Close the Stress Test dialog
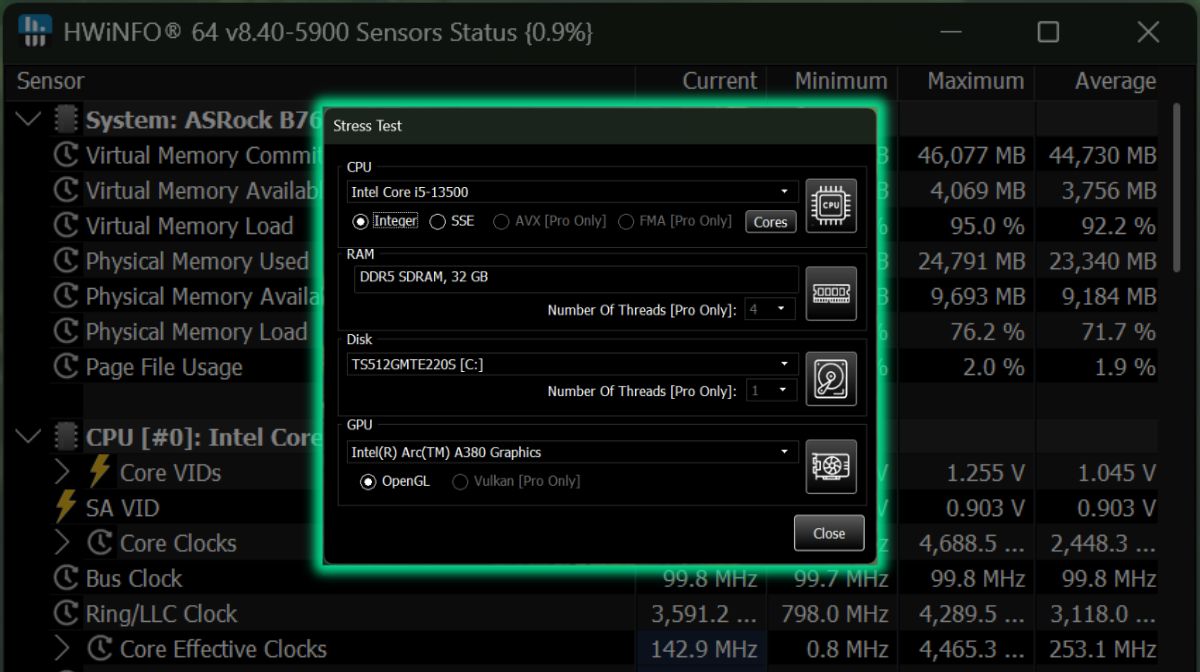This screenshot has width=1200, height=672. (828, 533)
